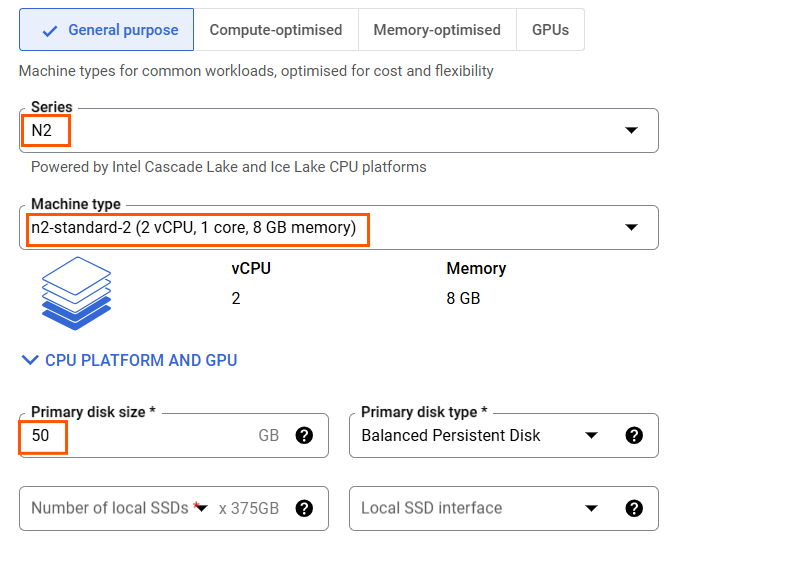
Task: Open help for Primary disk type
Action: click(x=634, y=436)
